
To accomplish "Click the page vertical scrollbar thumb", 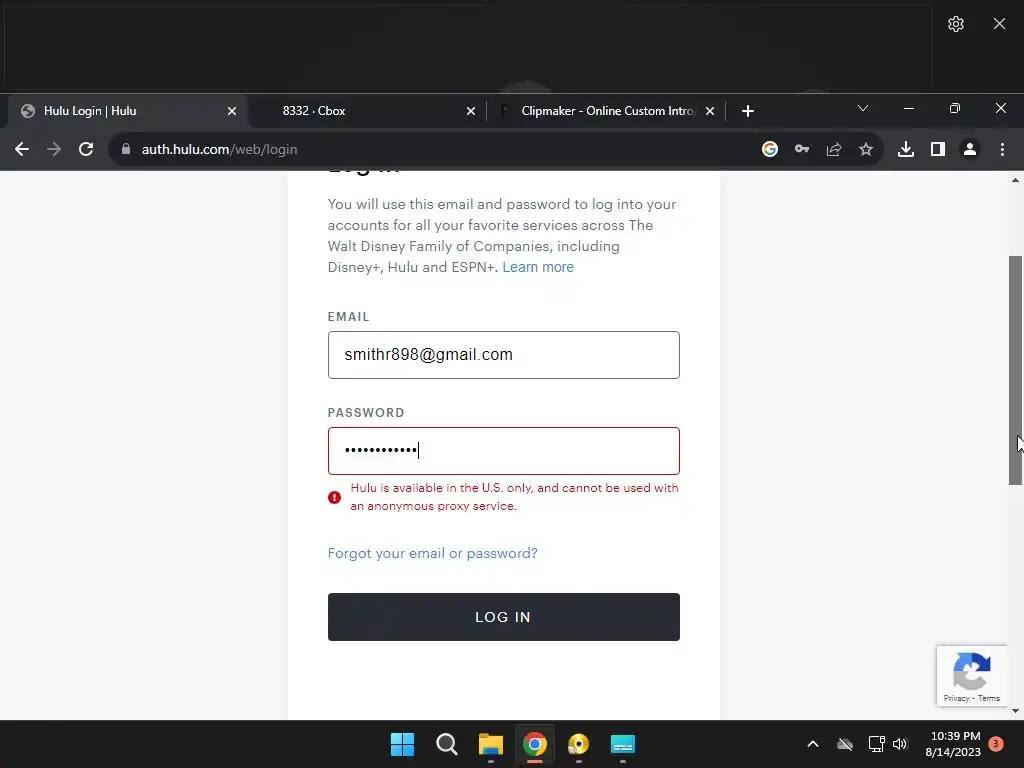I will coord(1016,370).
